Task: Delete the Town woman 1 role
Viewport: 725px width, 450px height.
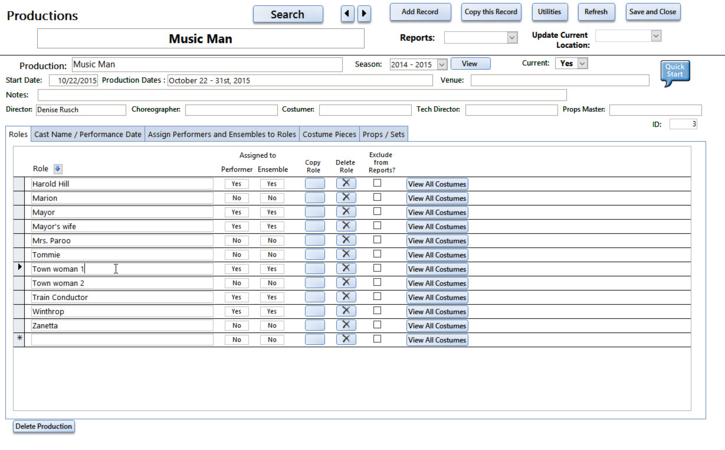Action: click(x=346, y=269)
